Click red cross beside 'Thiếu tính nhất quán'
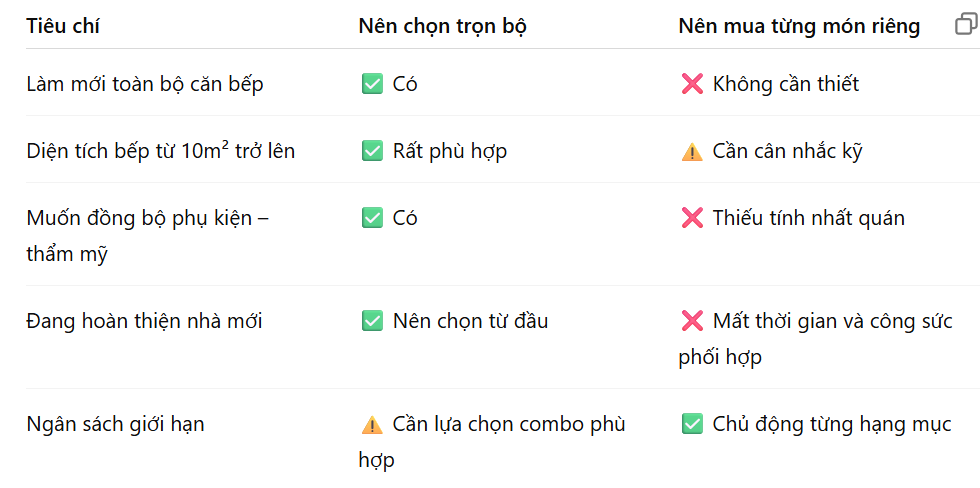 coord(692,218)
